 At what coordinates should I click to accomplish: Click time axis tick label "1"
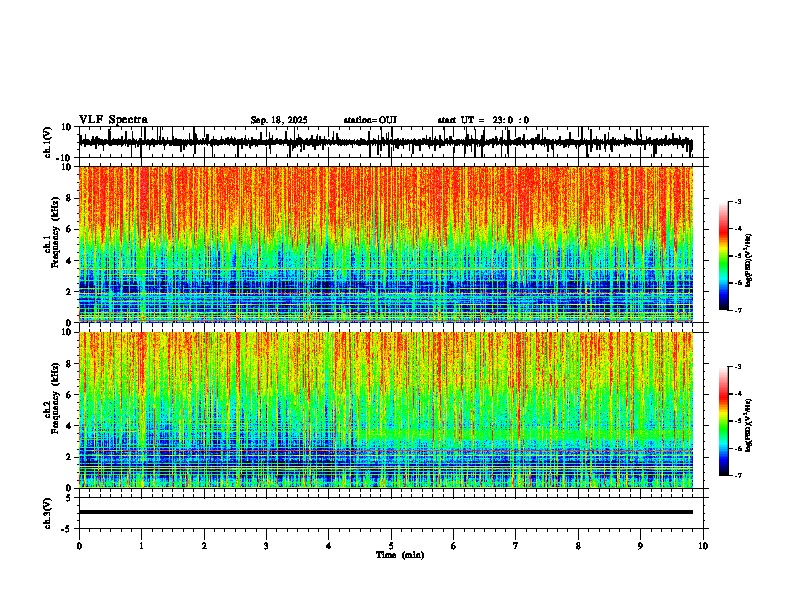coord(141,546)
